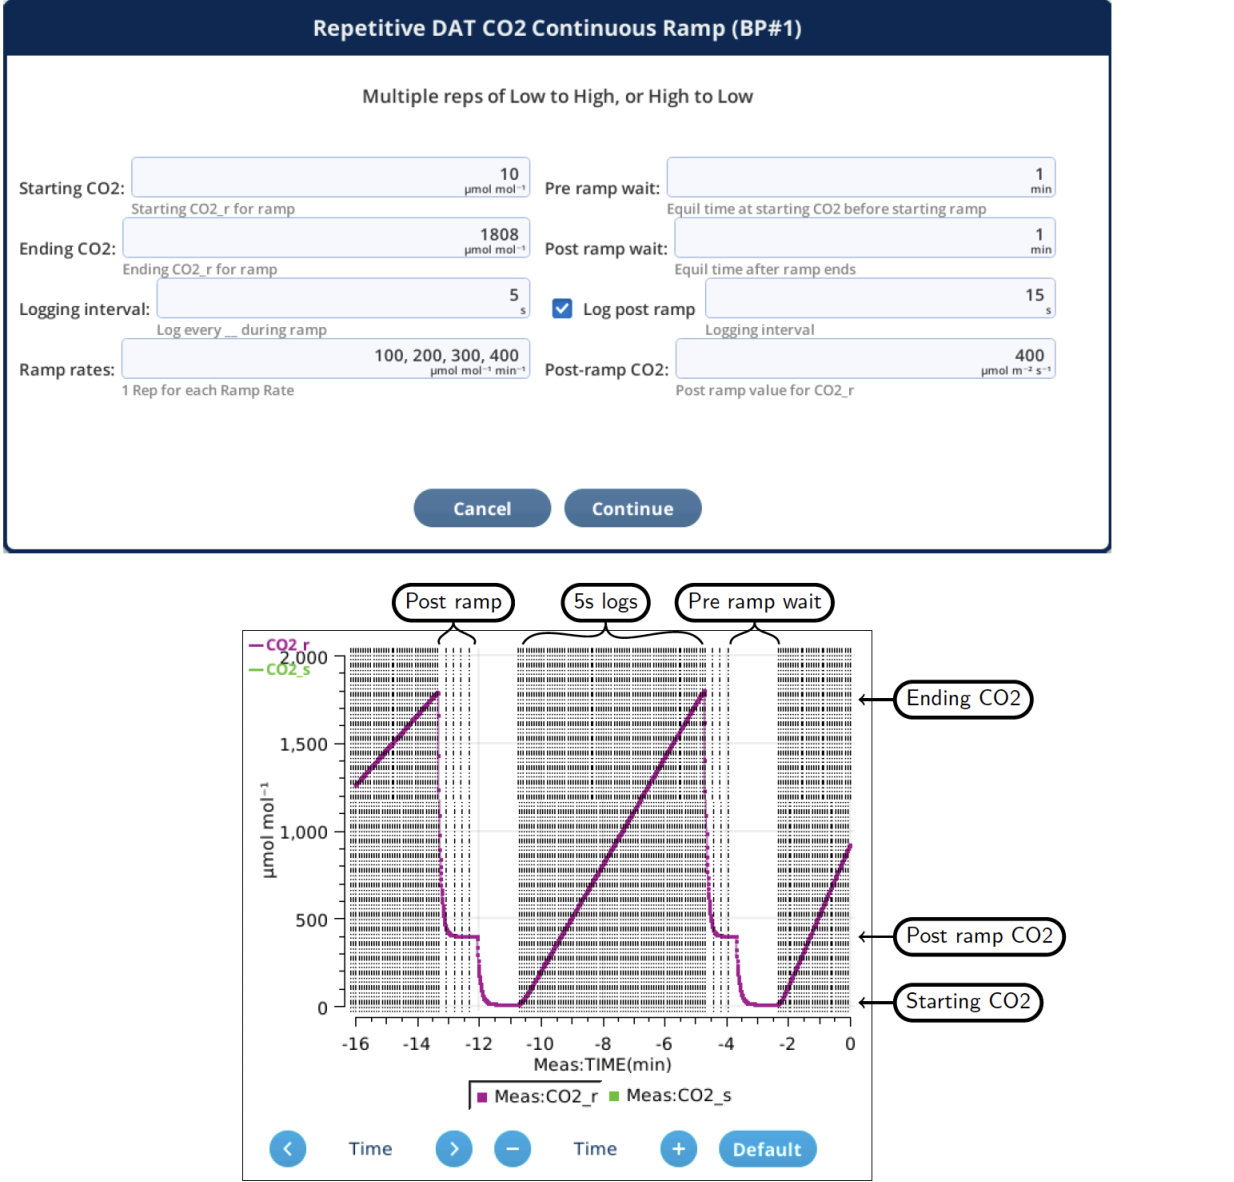
Task: Click the Ending CO2: field label
Action: click(x=67, y=249)
